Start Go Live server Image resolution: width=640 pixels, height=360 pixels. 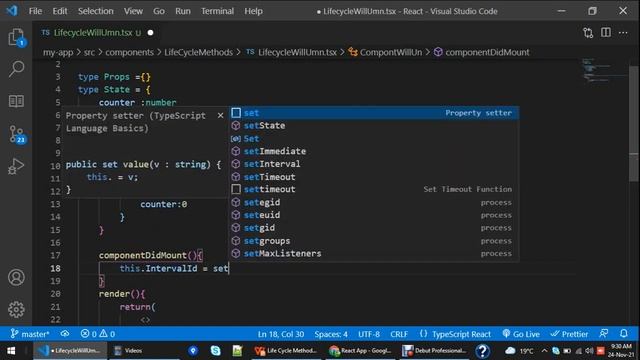tap(521, 334)
